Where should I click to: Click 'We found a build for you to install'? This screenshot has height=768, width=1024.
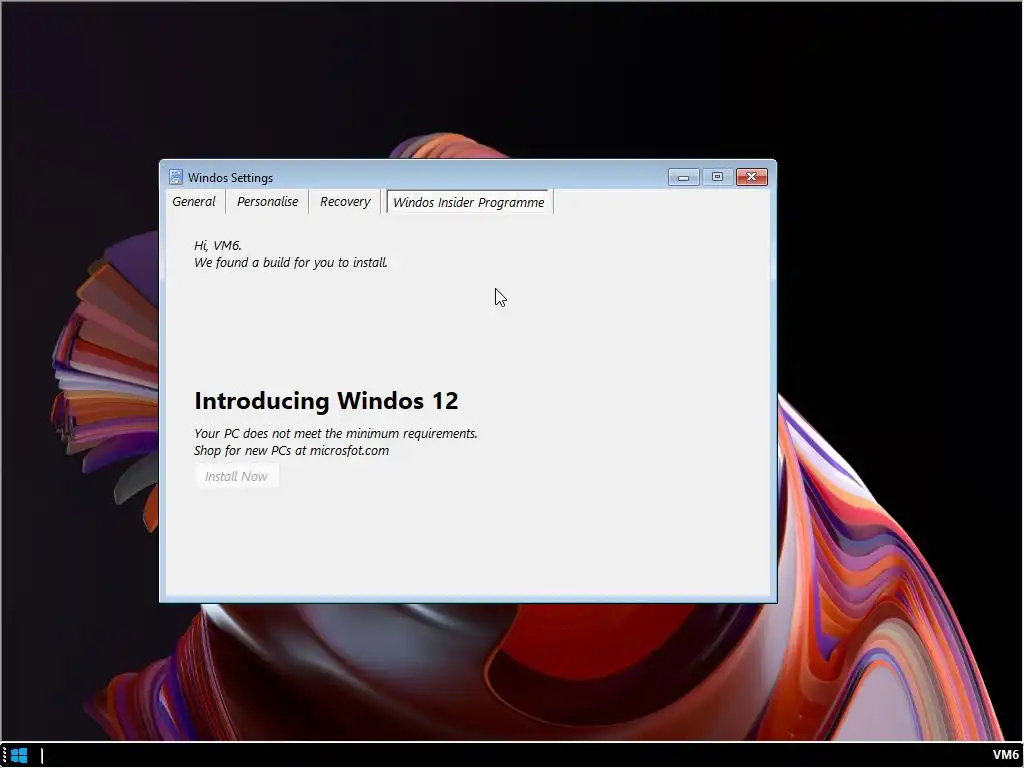point(291,263)
